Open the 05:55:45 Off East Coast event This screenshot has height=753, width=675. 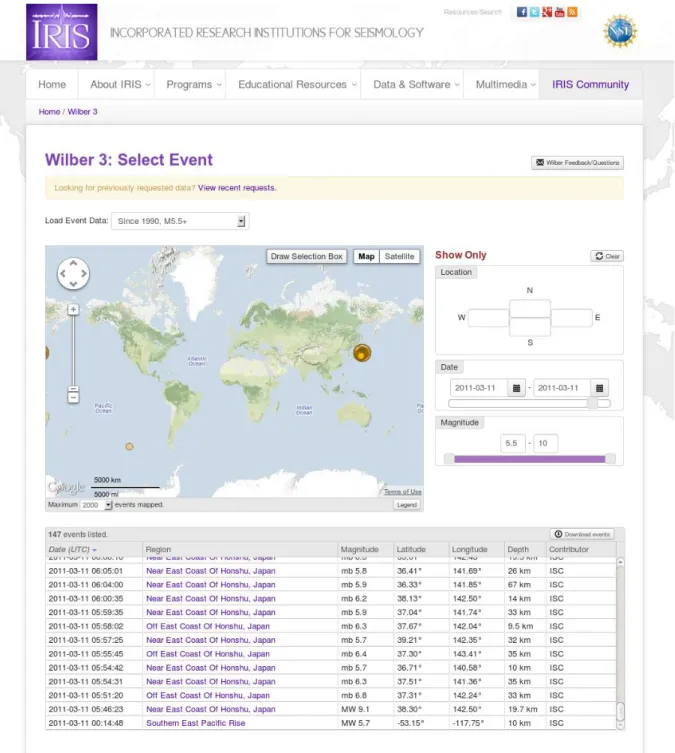coord(208,654)
